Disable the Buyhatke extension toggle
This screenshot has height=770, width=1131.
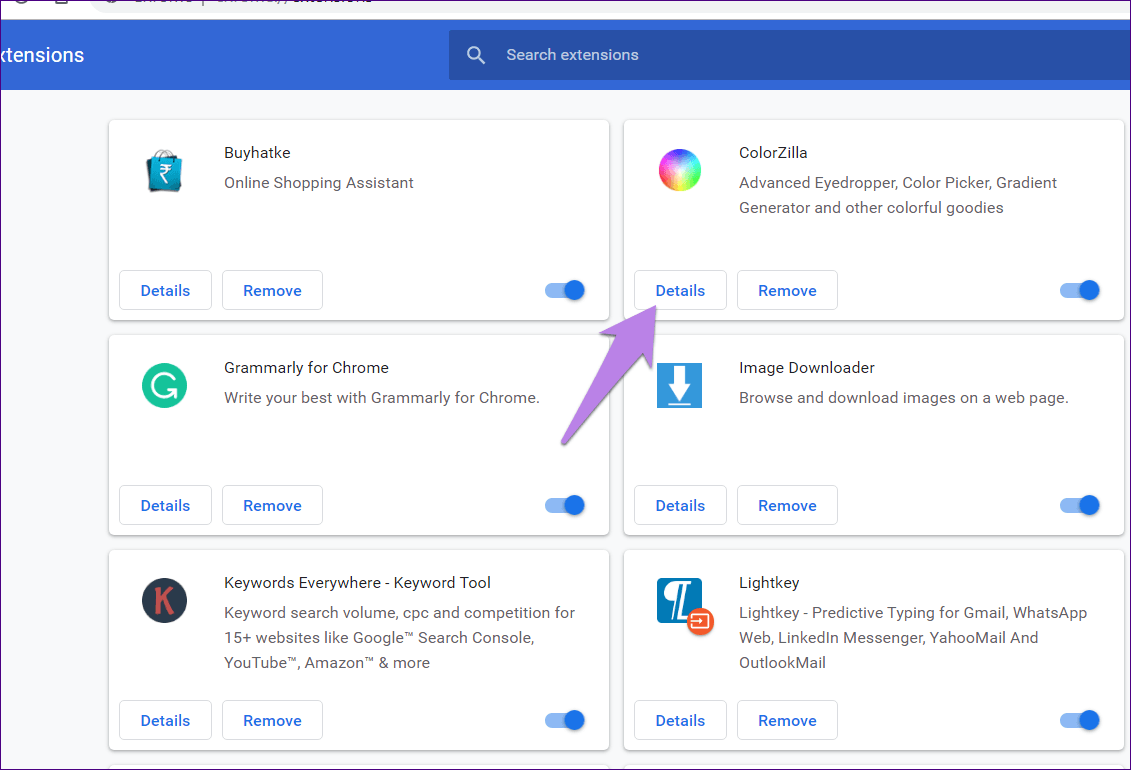[x=565, y=291]
